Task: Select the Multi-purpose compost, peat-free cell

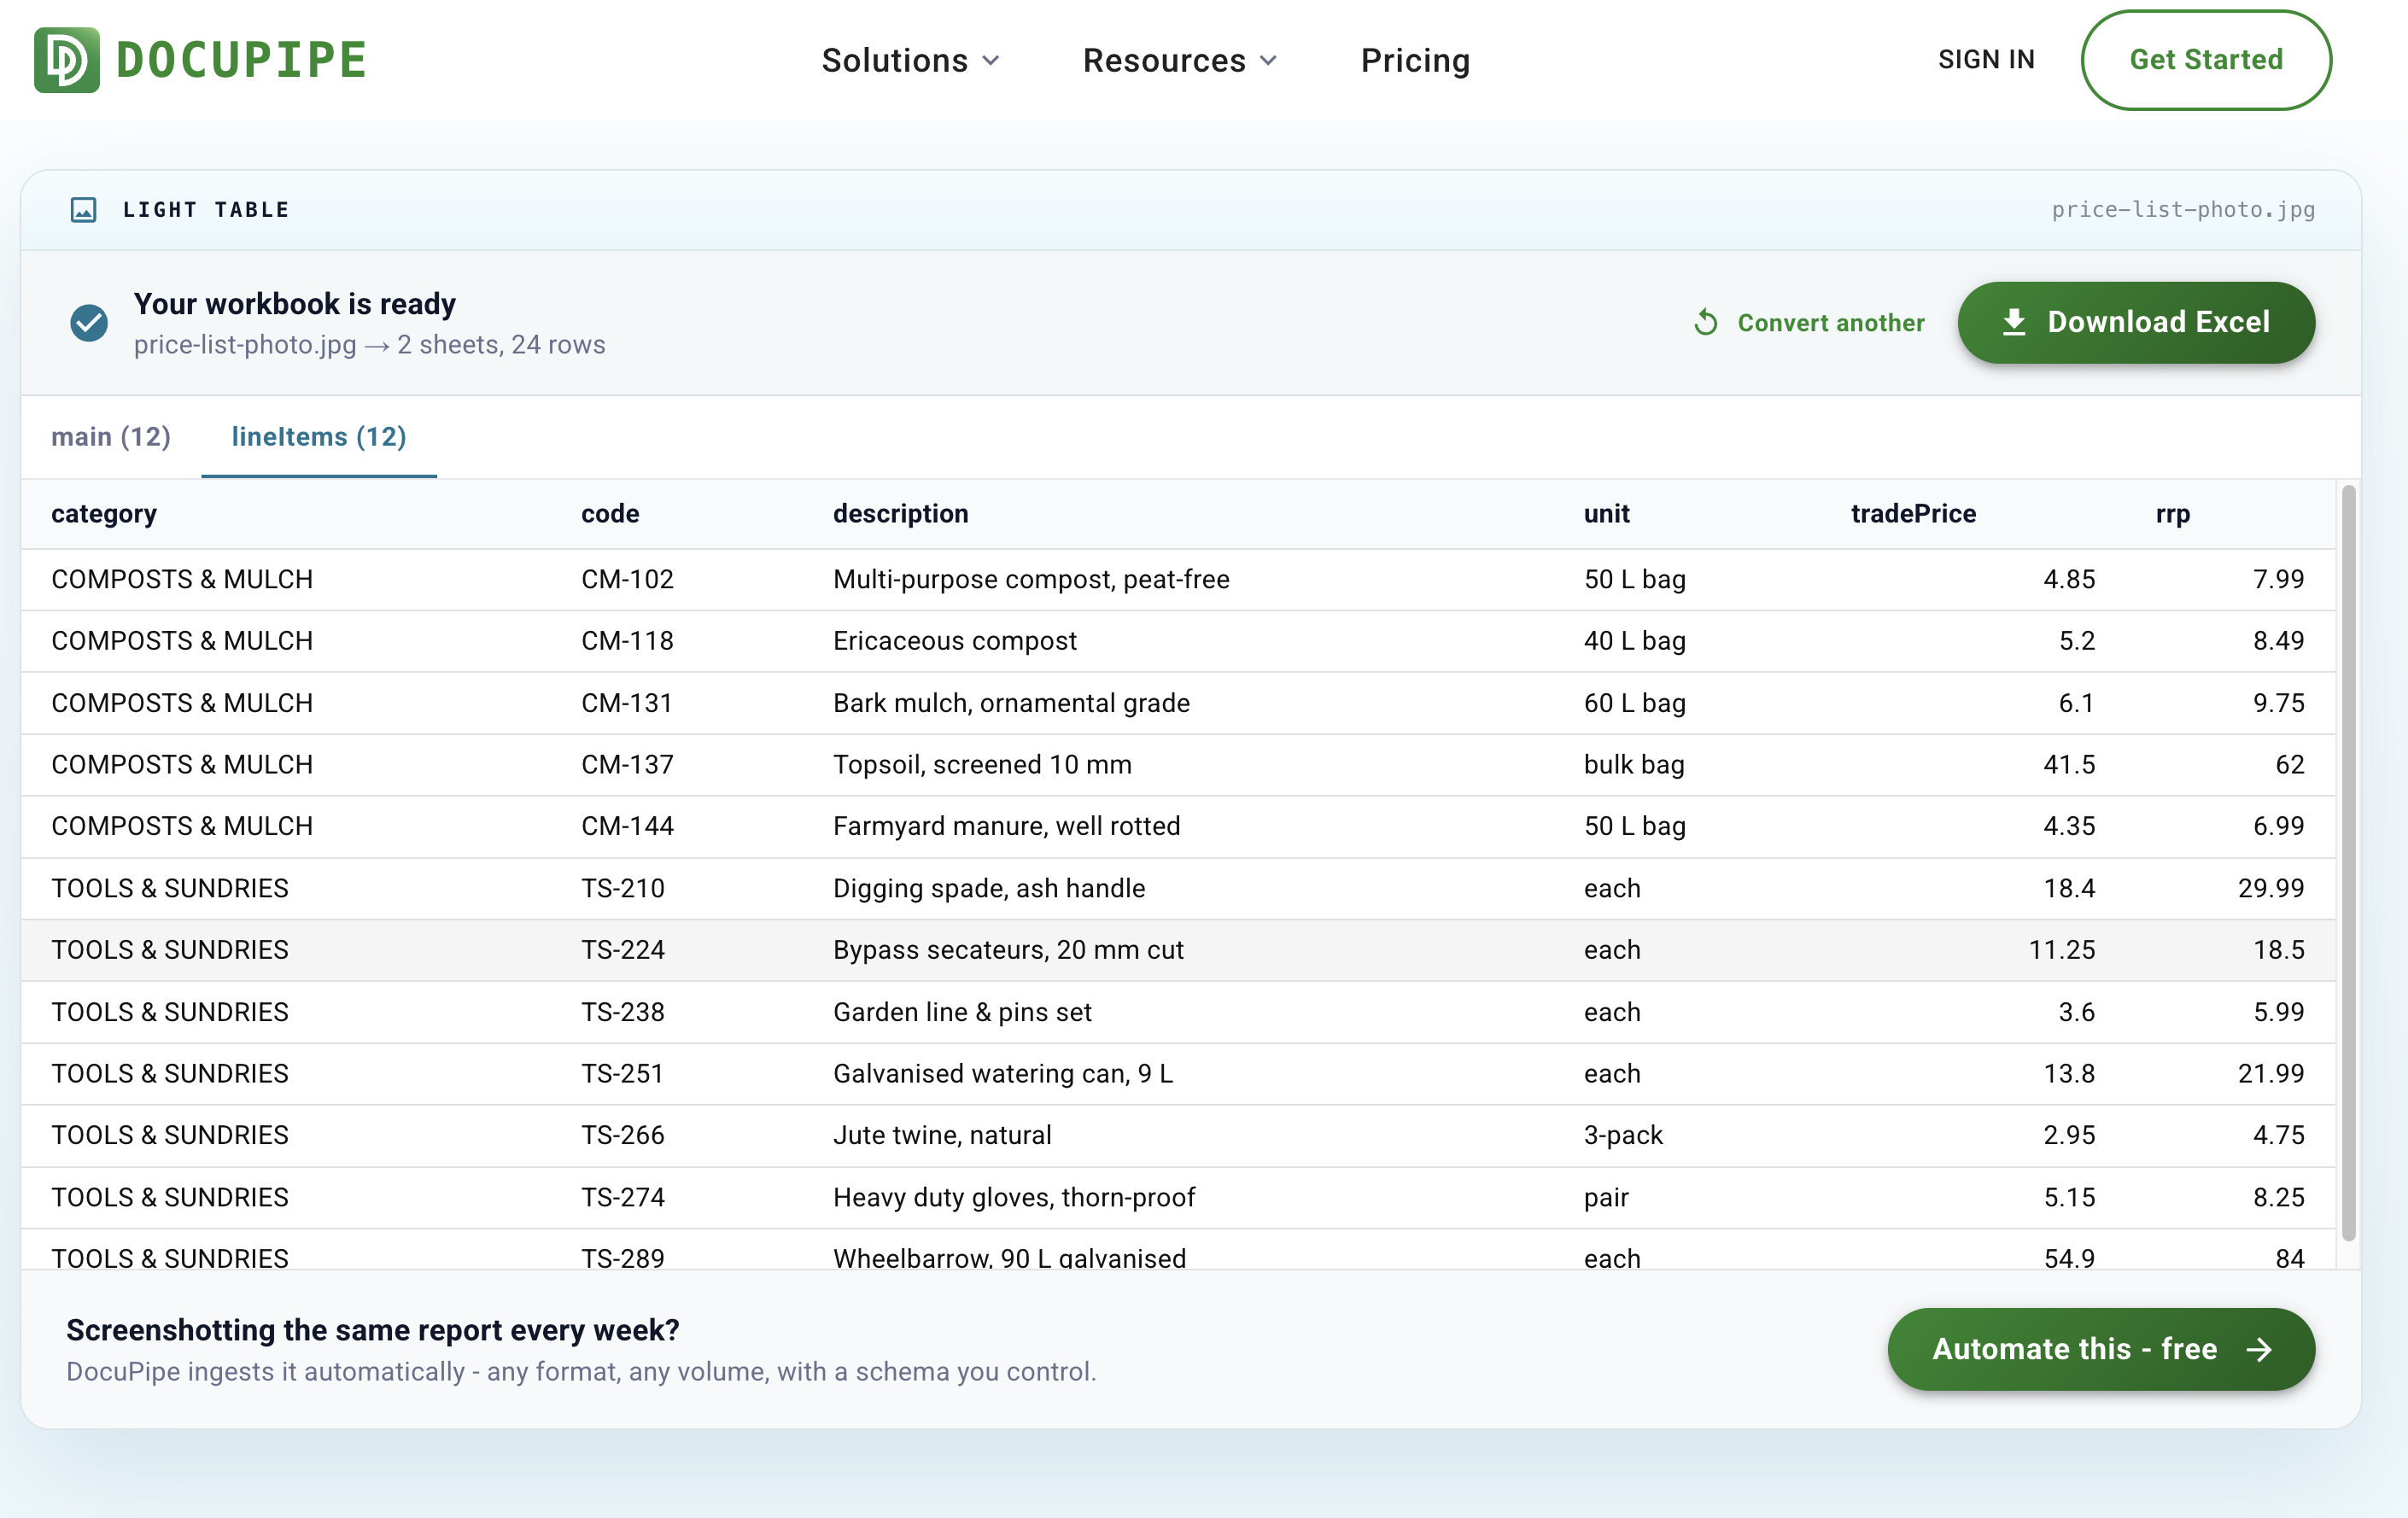Action: [1031, 579]
